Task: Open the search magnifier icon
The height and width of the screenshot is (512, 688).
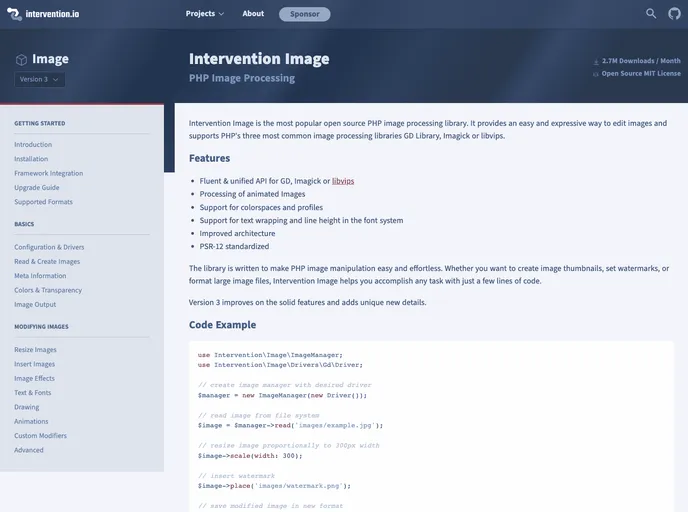Action: (x=651, y=14)
